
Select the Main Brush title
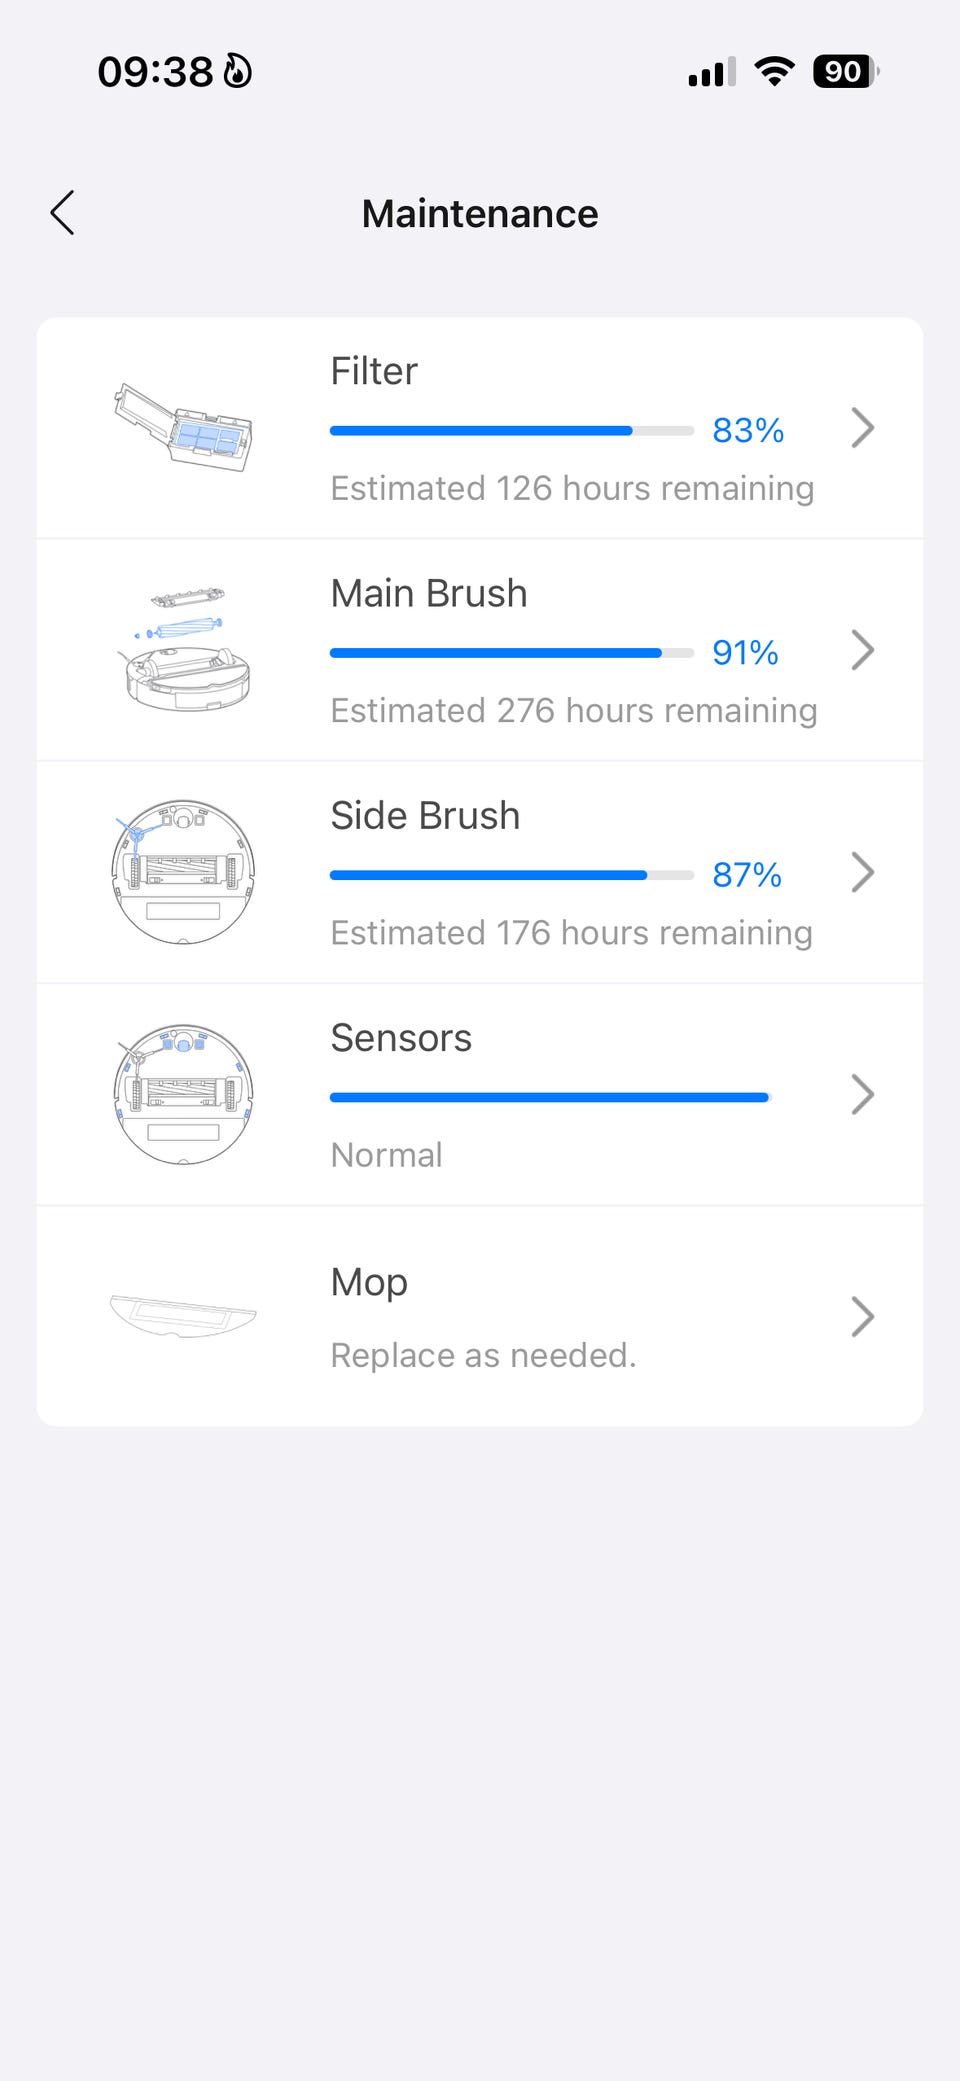tap(429, 593)
